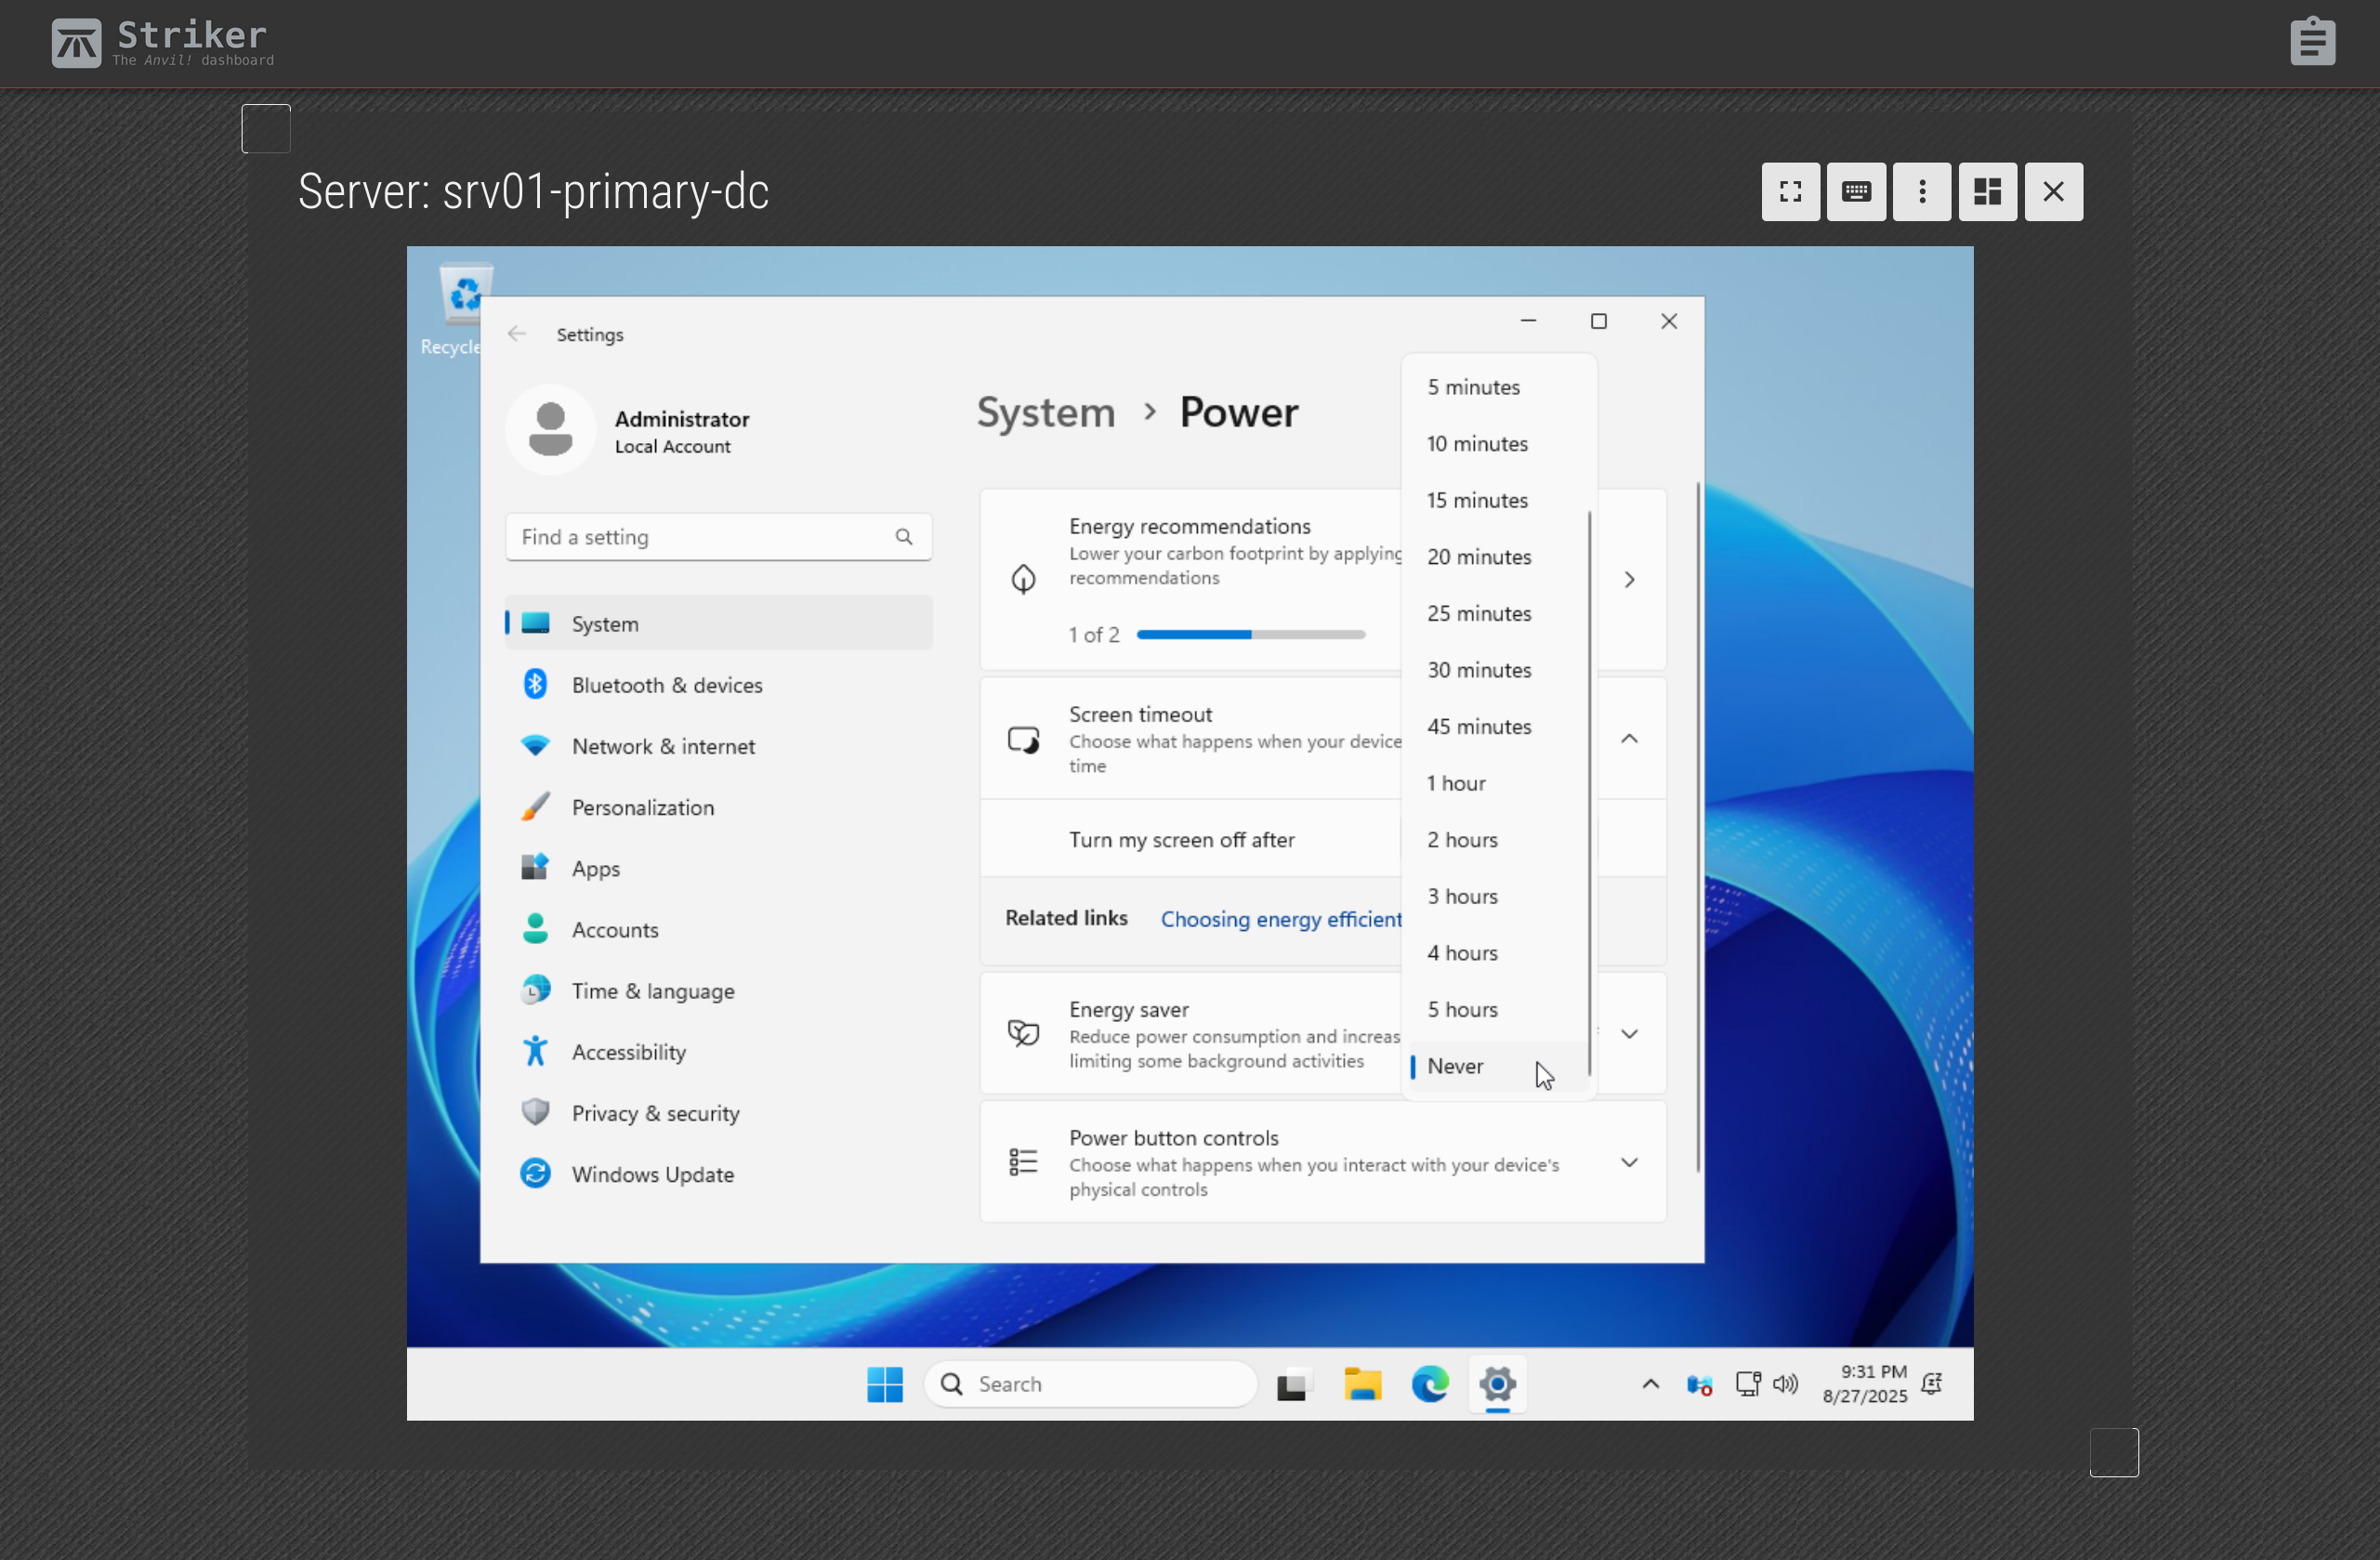Click the System breadcrumb link
The width and height of the screenshot is (2380, 1560).
(1045, 412)
